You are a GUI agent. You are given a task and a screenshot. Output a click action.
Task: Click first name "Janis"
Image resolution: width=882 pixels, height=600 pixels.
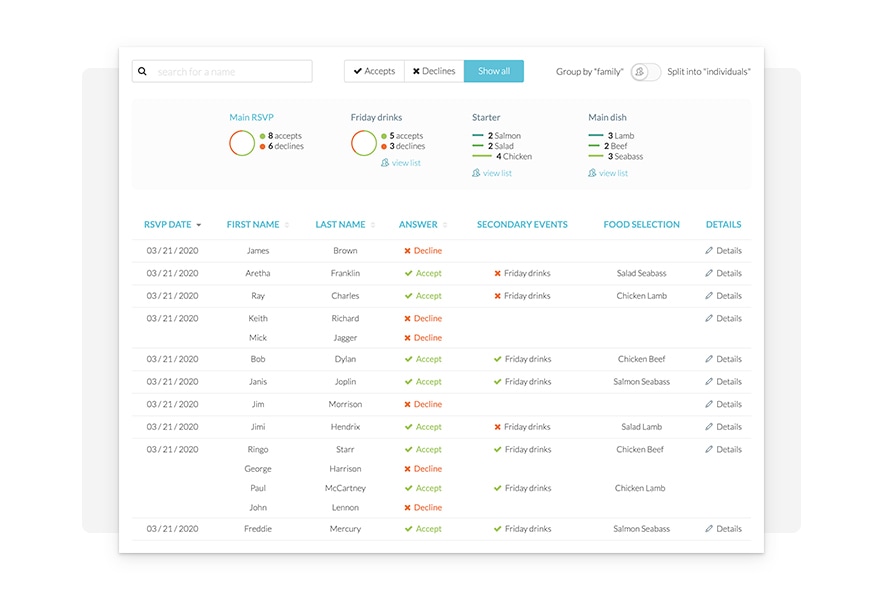258,381
